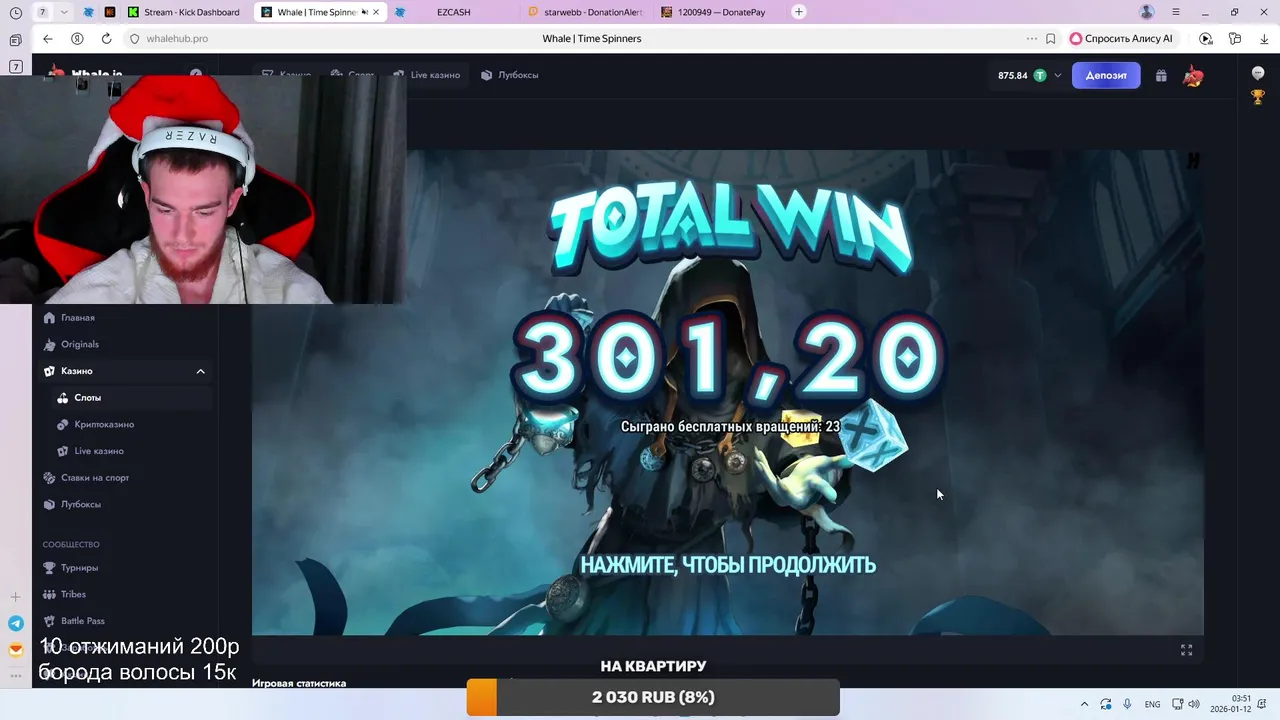Show hidden system tray icons

(1083, 704)
